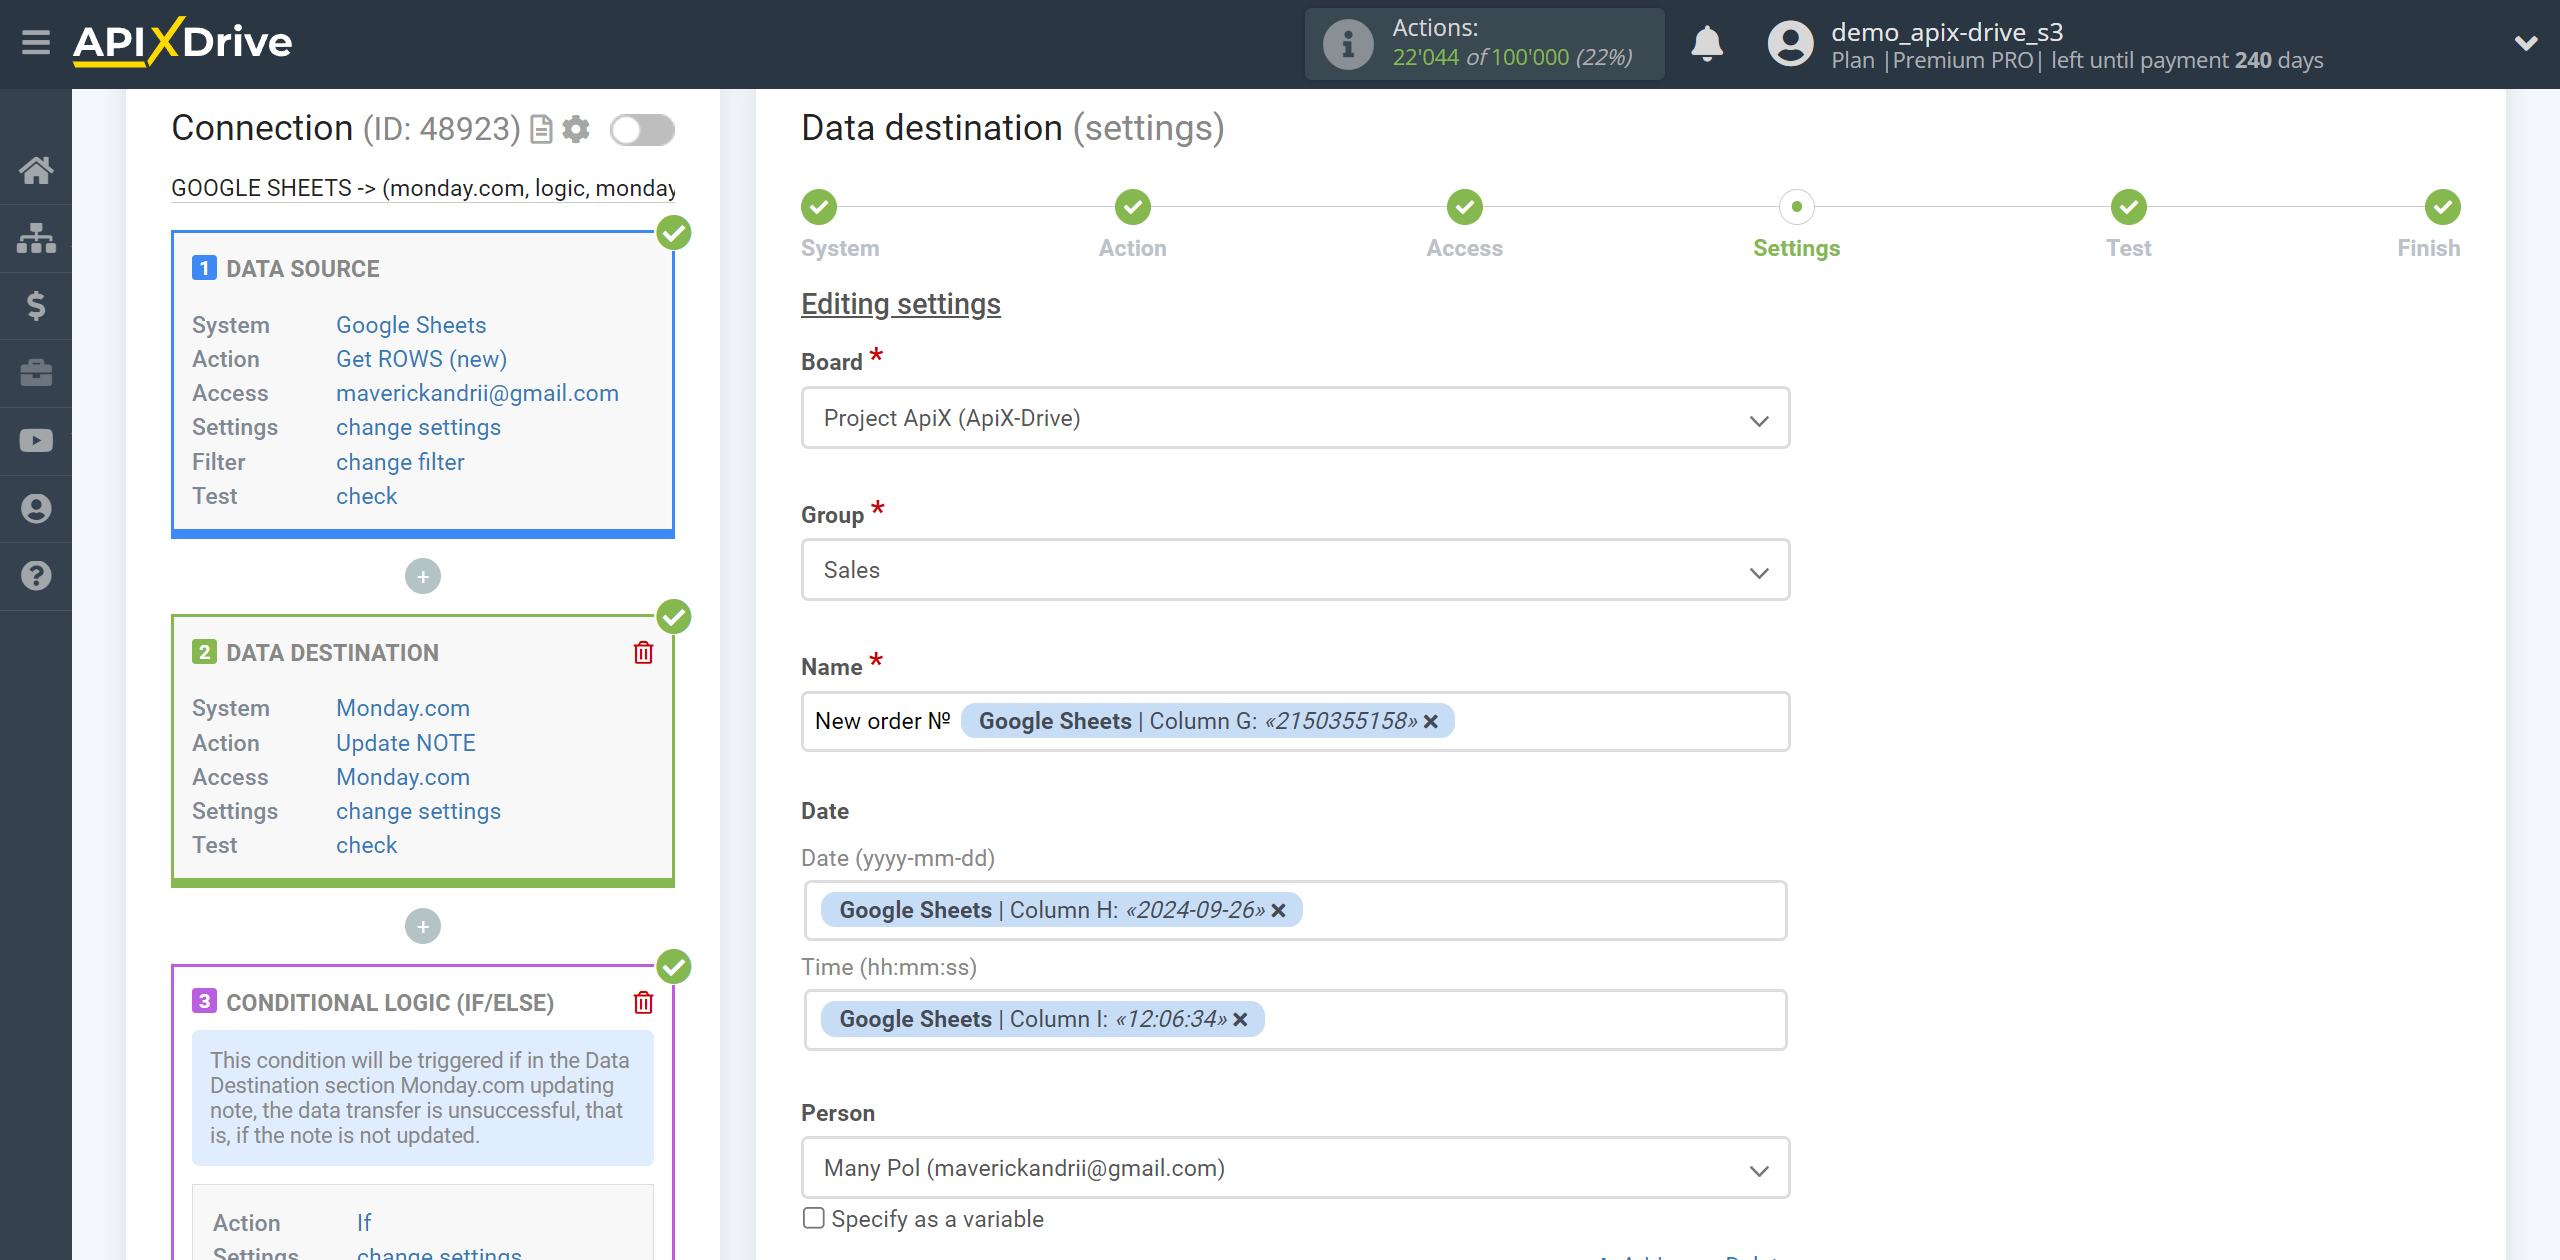Open the video tutorials icon
This screenshot has width=2560, height=1260.
(x=36, y=441)
